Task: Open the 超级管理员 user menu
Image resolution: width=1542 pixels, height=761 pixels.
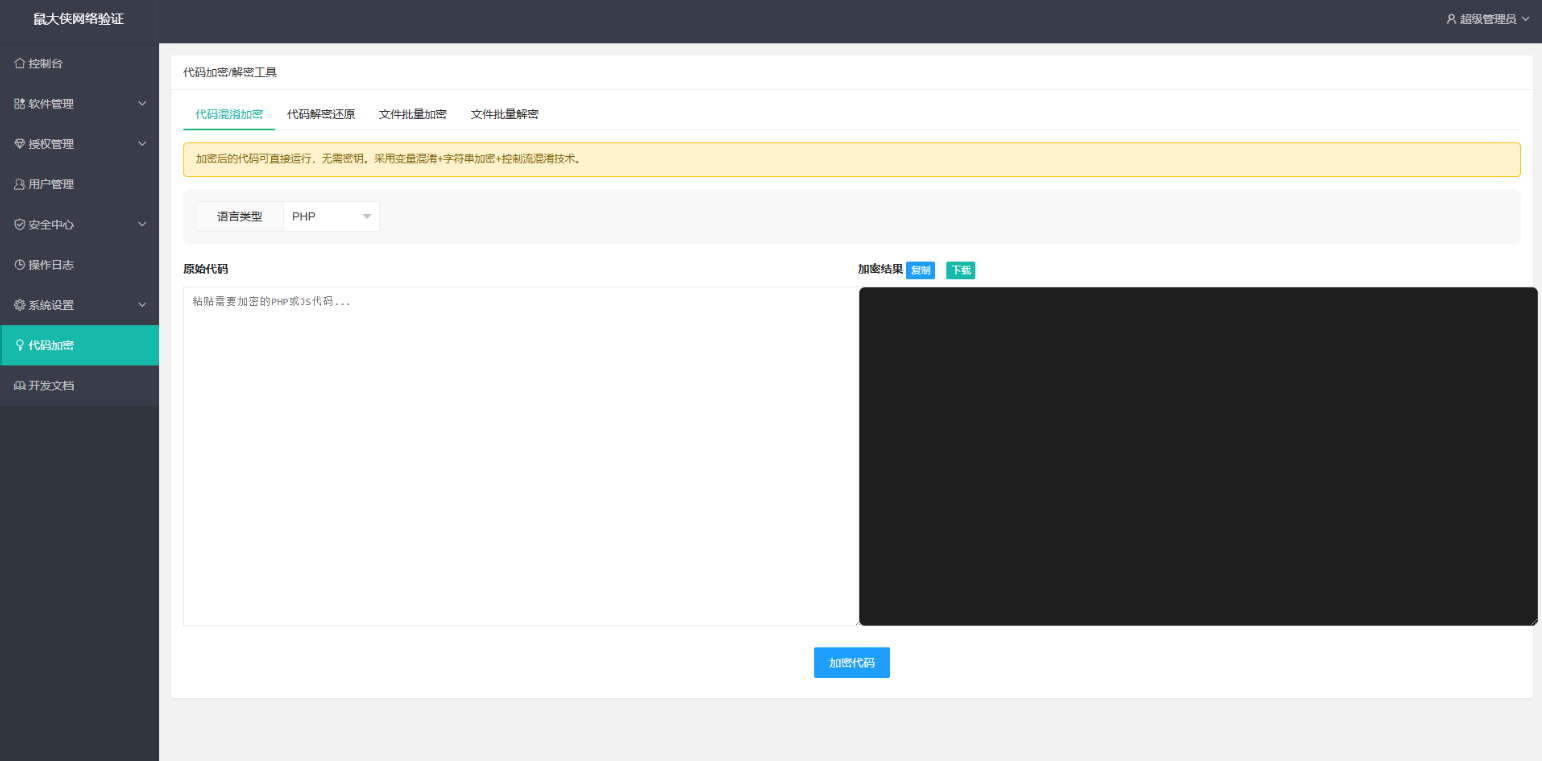Action: (1487, 19)
